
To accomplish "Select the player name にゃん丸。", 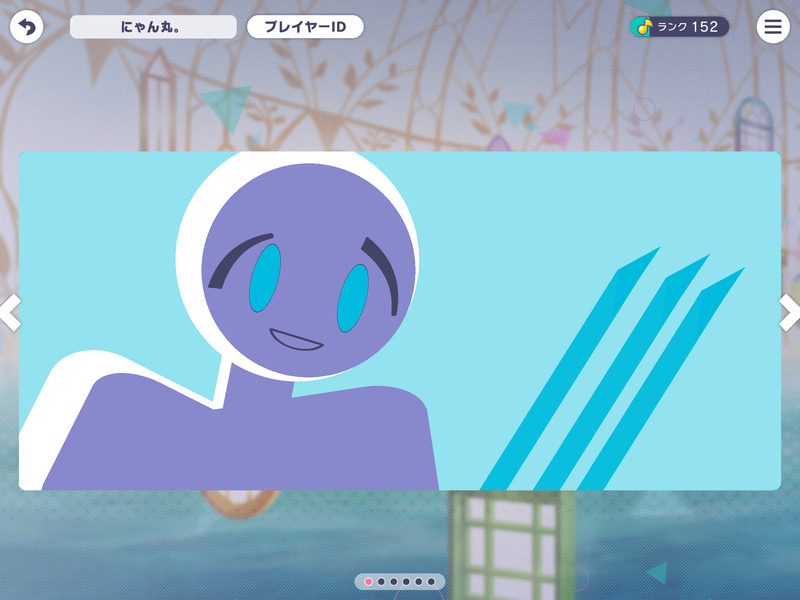I will 153,27.
